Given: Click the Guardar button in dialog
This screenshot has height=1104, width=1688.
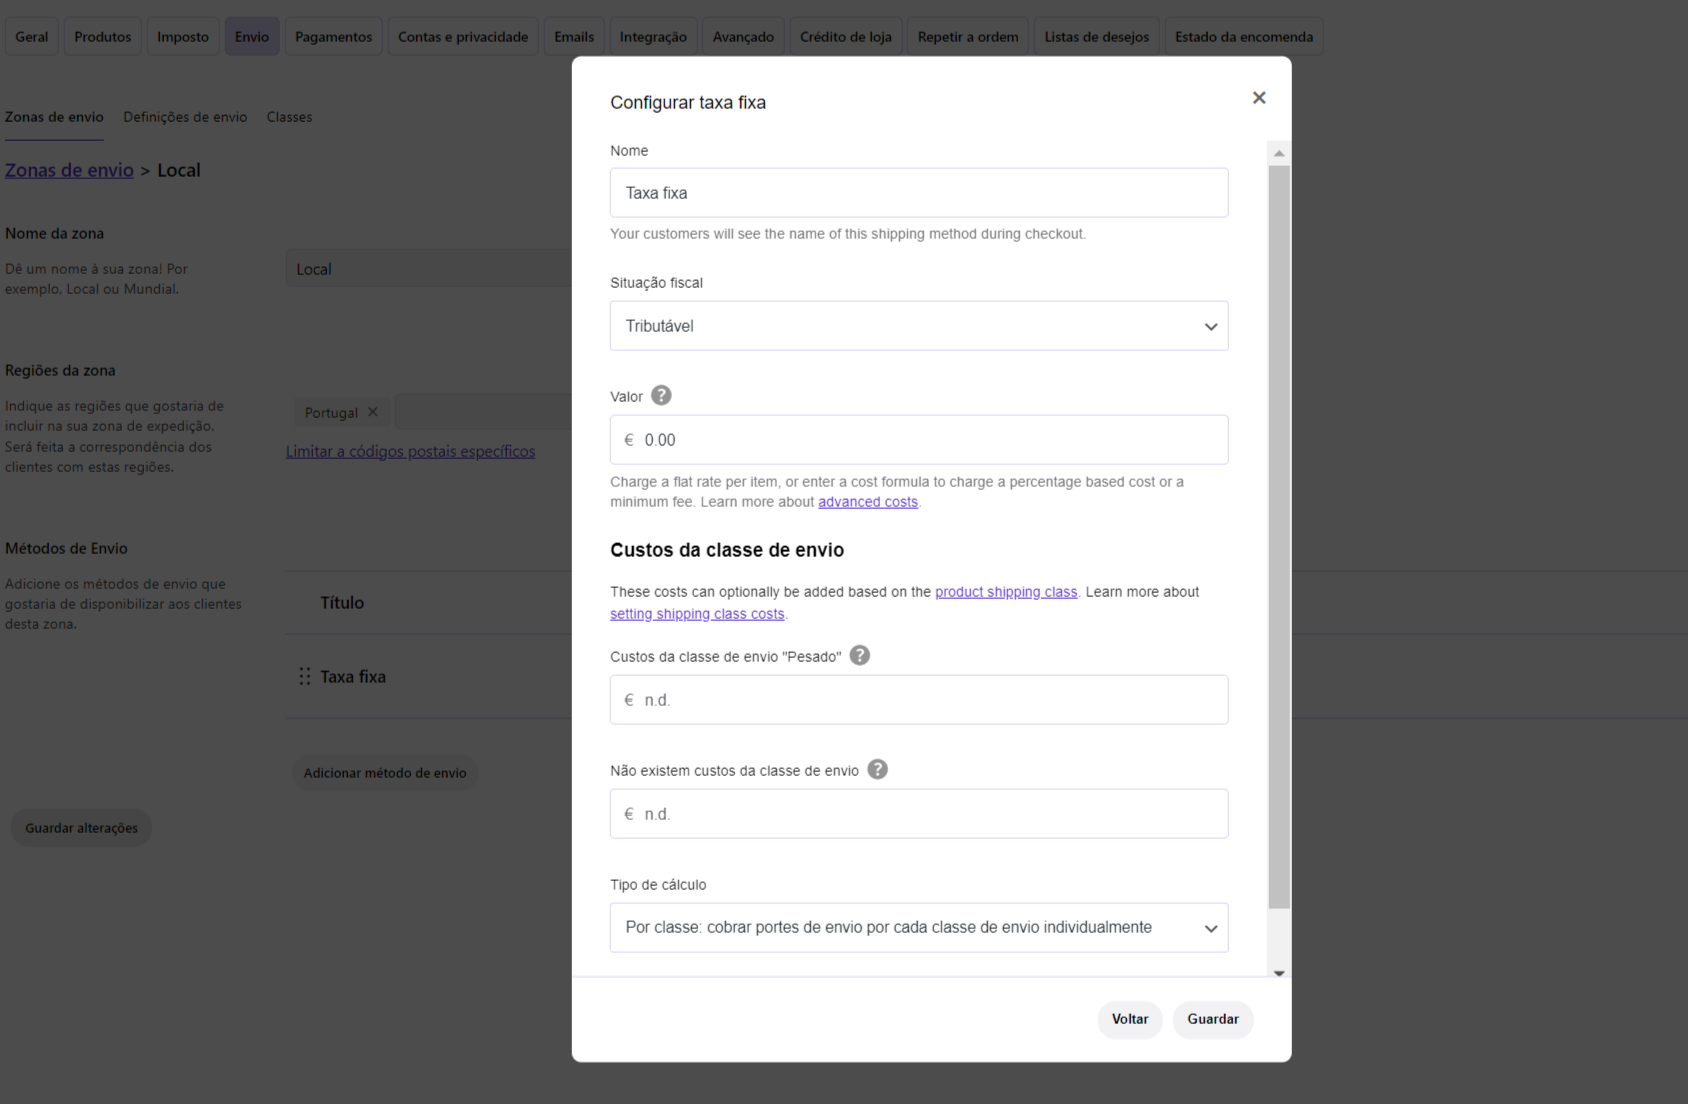Looking at the screenshot, I should [1213, 1019].
